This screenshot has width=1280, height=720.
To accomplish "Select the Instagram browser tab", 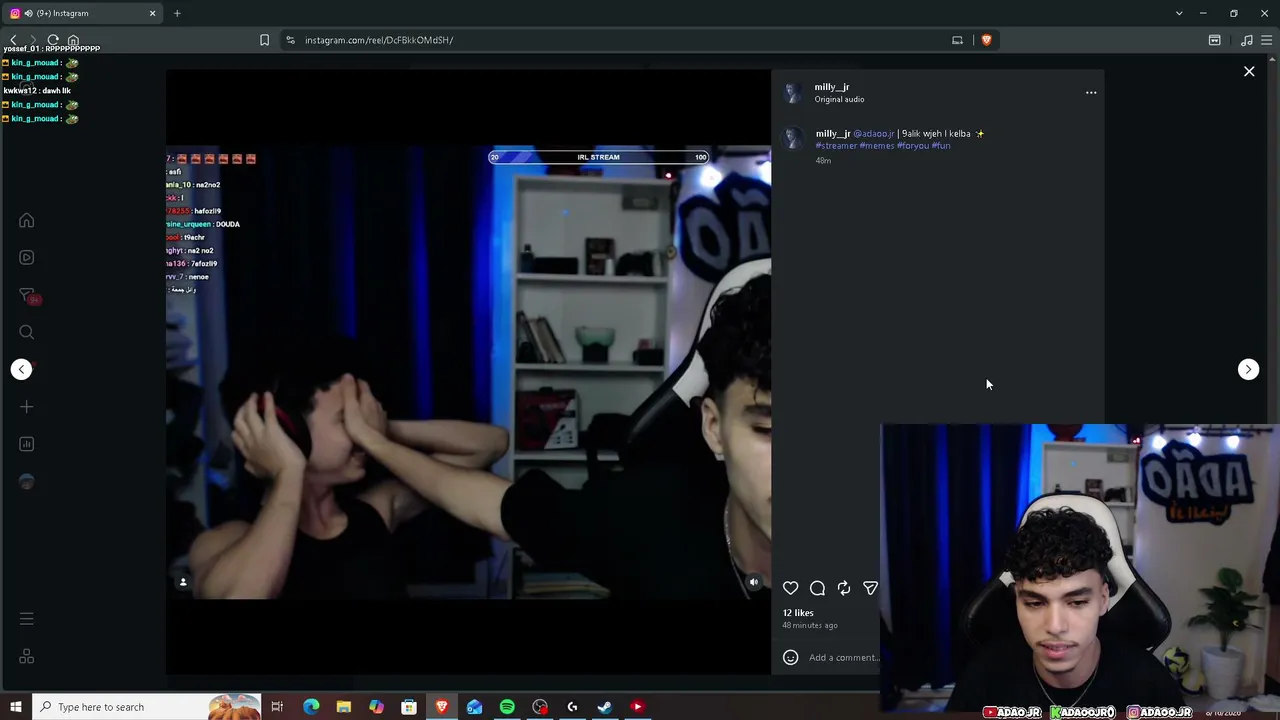I will [x=80, y=13].
